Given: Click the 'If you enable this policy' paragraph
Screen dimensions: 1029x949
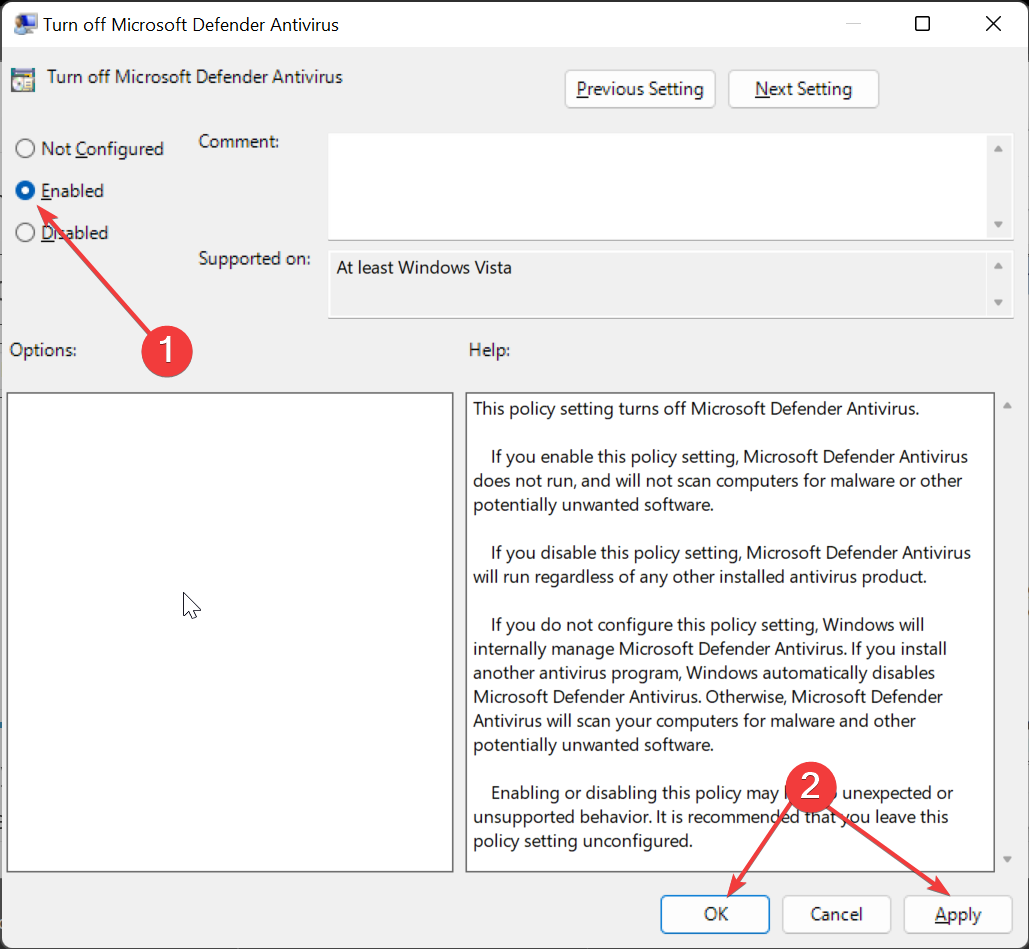Looking at the screenshot, I should [x=721, y=480].
